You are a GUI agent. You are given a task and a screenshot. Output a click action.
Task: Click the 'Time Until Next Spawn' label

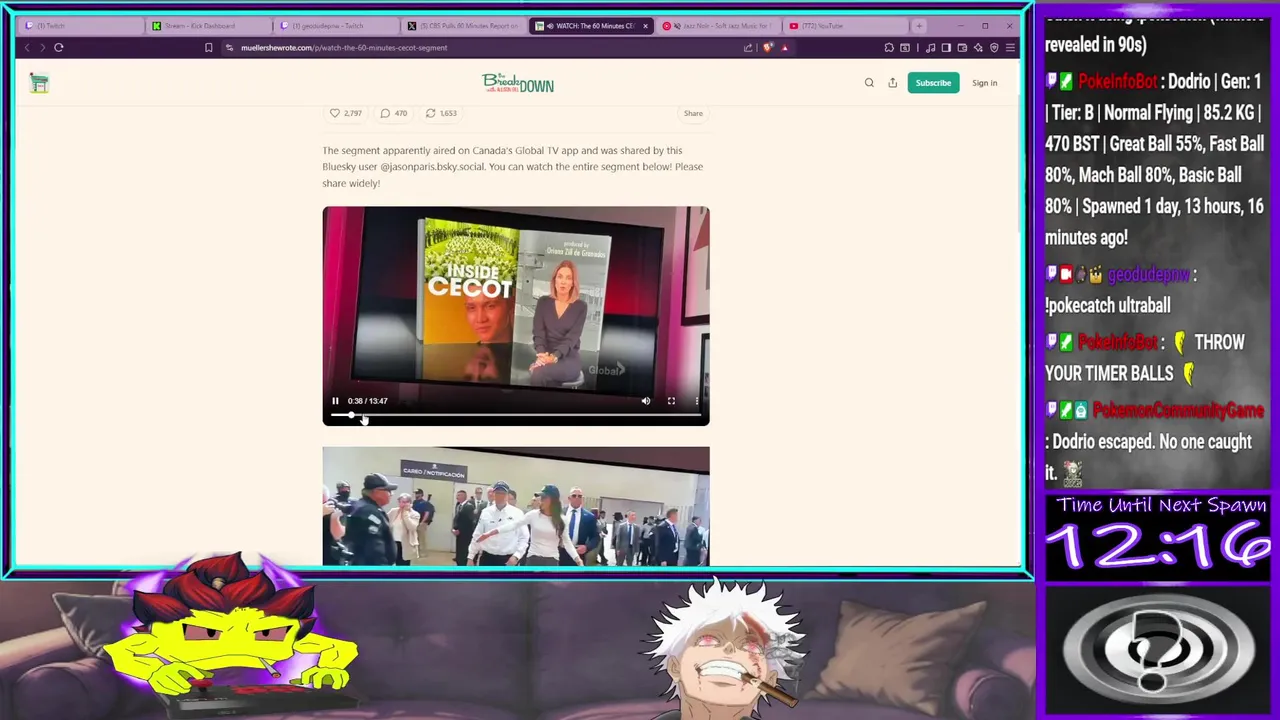[x=1162, y=505]
